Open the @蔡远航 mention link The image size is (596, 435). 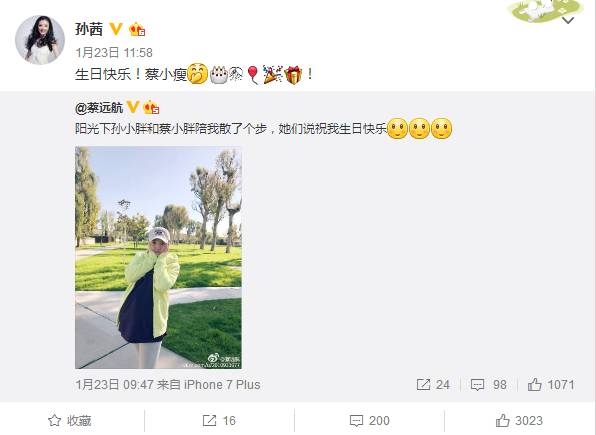point(99,108)
